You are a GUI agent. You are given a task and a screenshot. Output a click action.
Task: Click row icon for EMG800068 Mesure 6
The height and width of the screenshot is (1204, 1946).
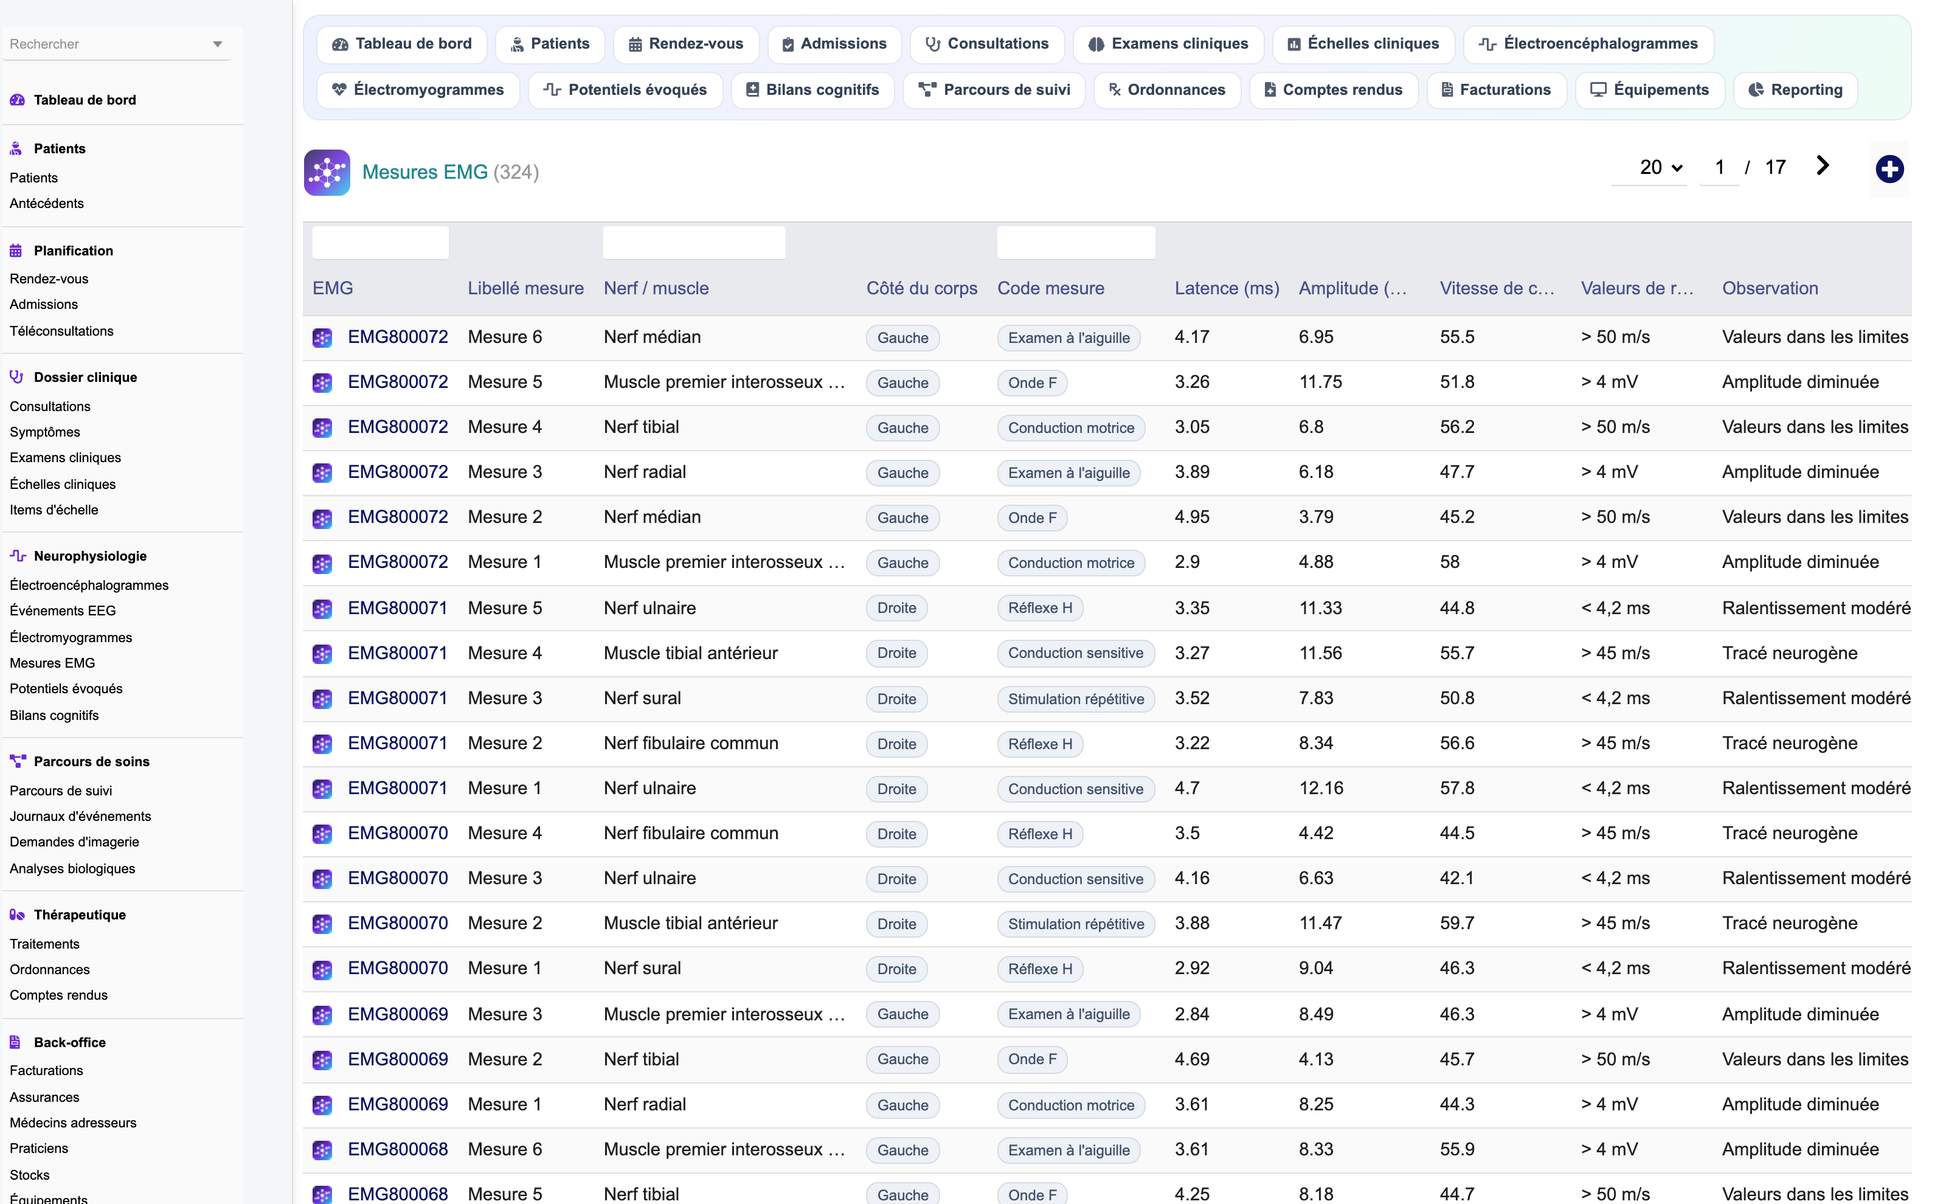pyautogui.click(x=322, y=1150)
